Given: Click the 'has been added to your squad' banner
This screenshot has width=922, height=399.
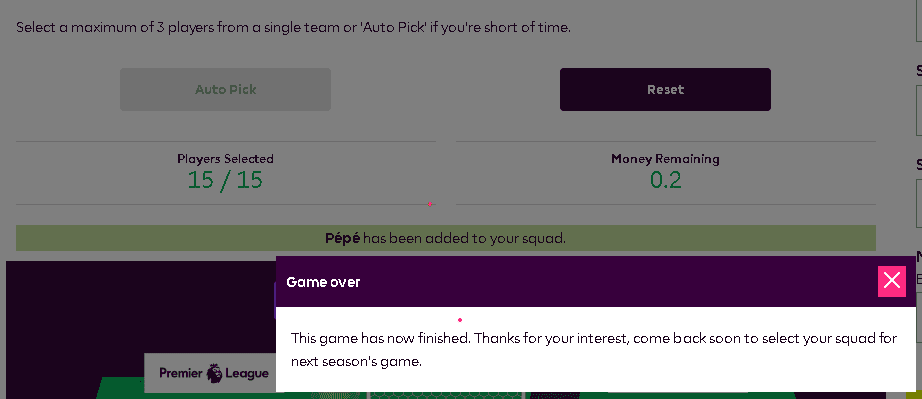Looking at the screenshot, I should click(446, 238).
